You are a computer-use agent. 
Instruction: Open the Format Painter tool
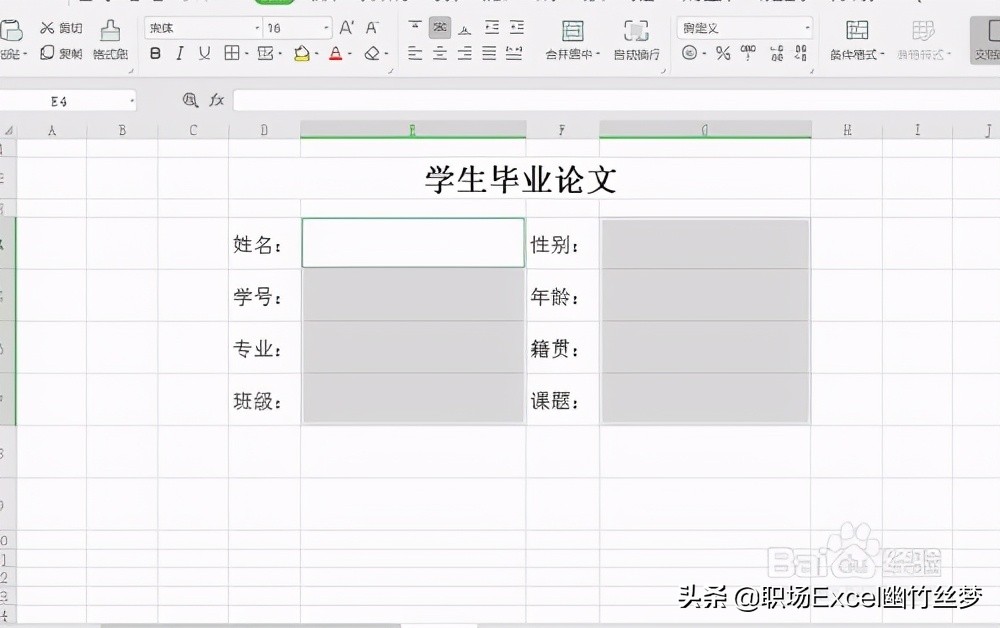110,42
